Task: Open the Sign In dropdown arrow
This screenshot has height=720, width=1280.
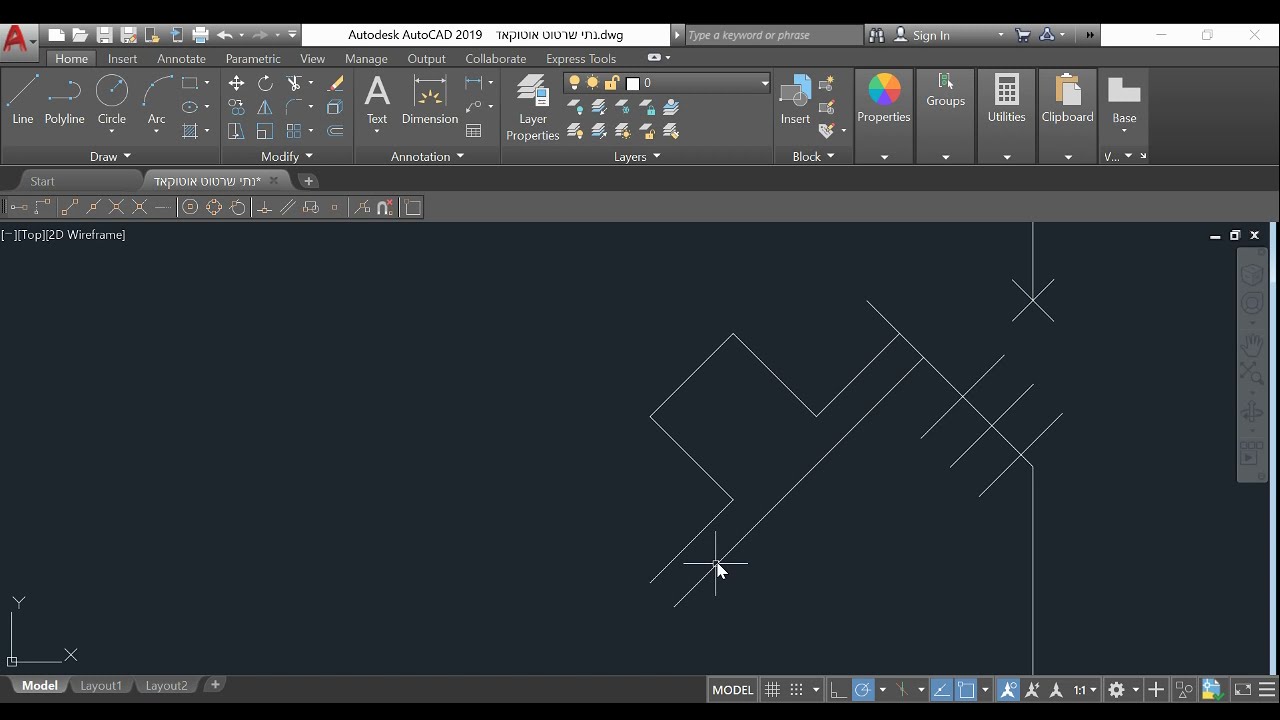Action: point(1000,35)
